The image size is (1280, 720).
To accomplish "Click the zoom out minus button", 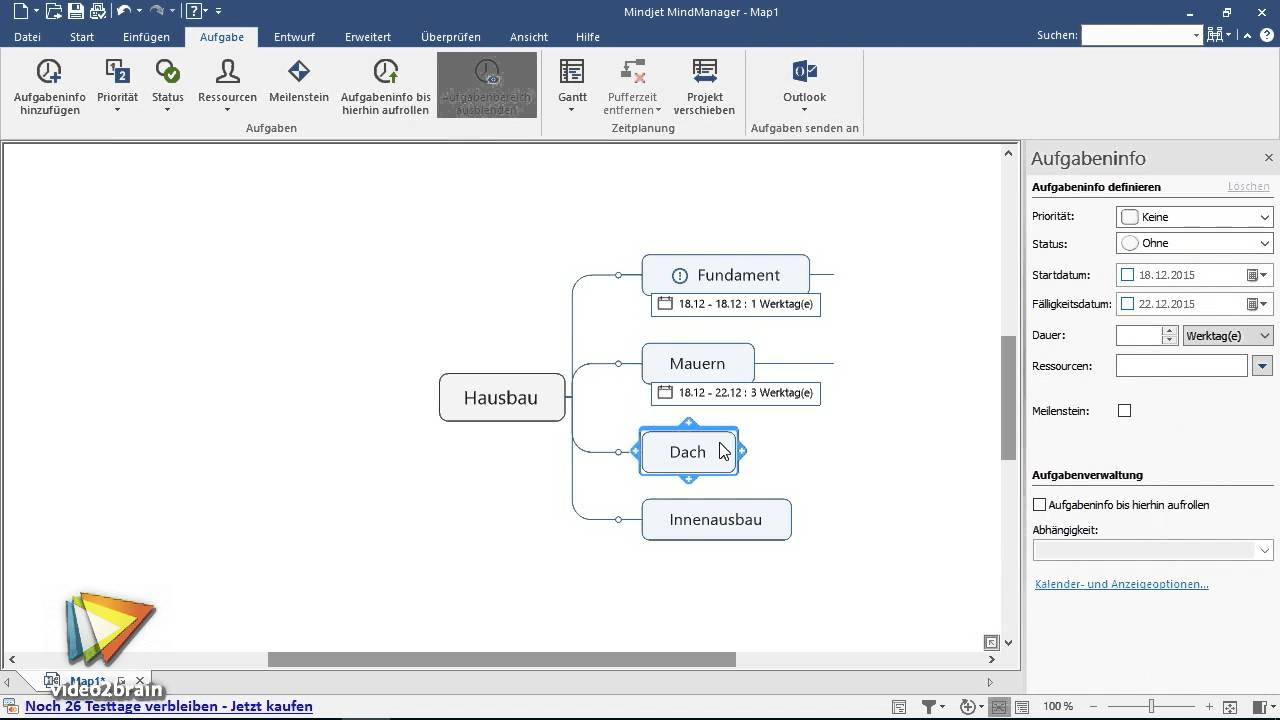I will 1093,707.
